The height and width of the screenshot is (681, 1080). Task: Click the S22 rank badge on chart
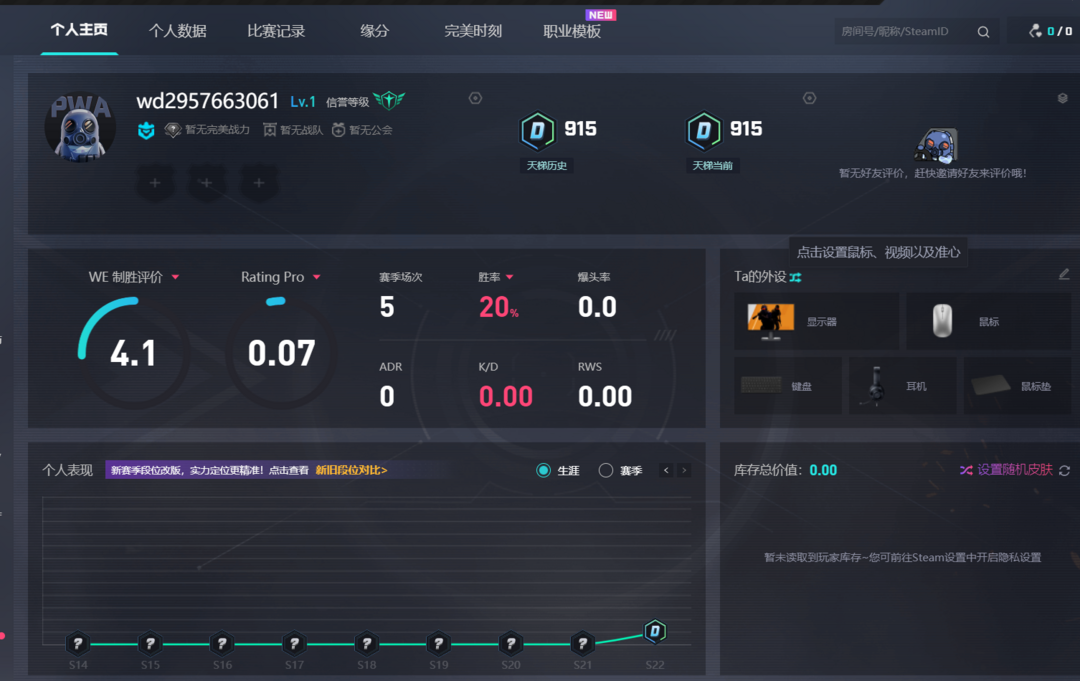tap(654, 631)
